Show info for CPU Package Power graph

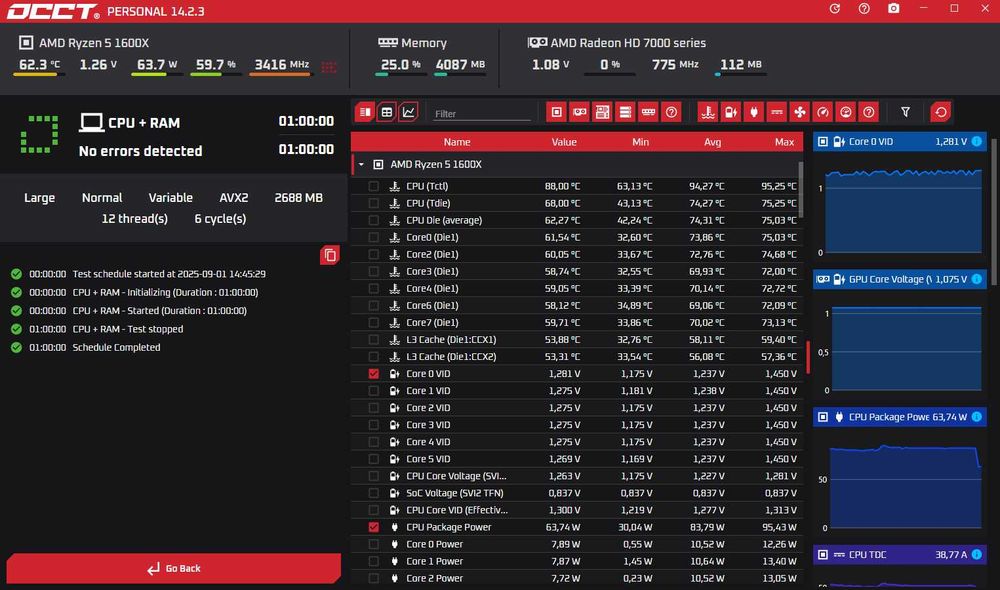(x=976, y=417)
